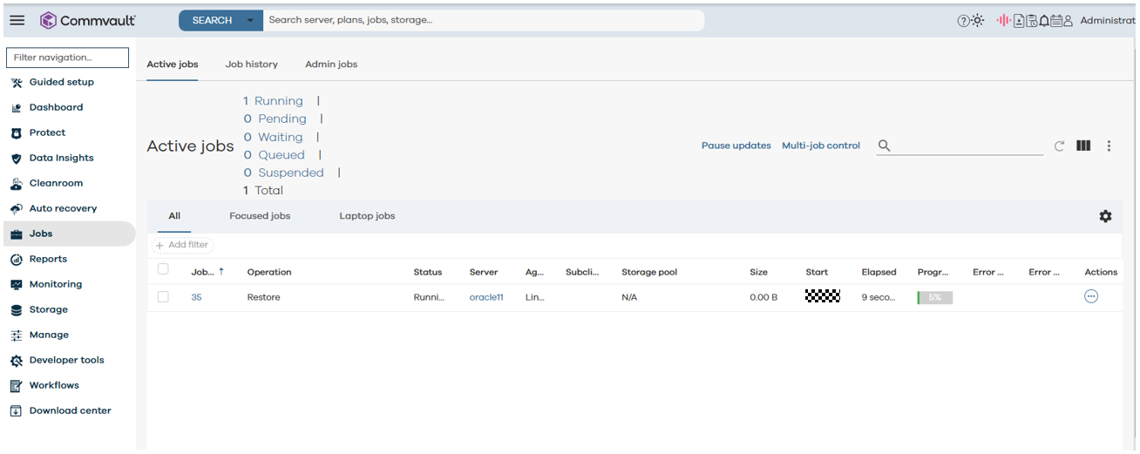Open the jobs table settings gear
Screen dimensions: 1140x454
point(1105,216)
